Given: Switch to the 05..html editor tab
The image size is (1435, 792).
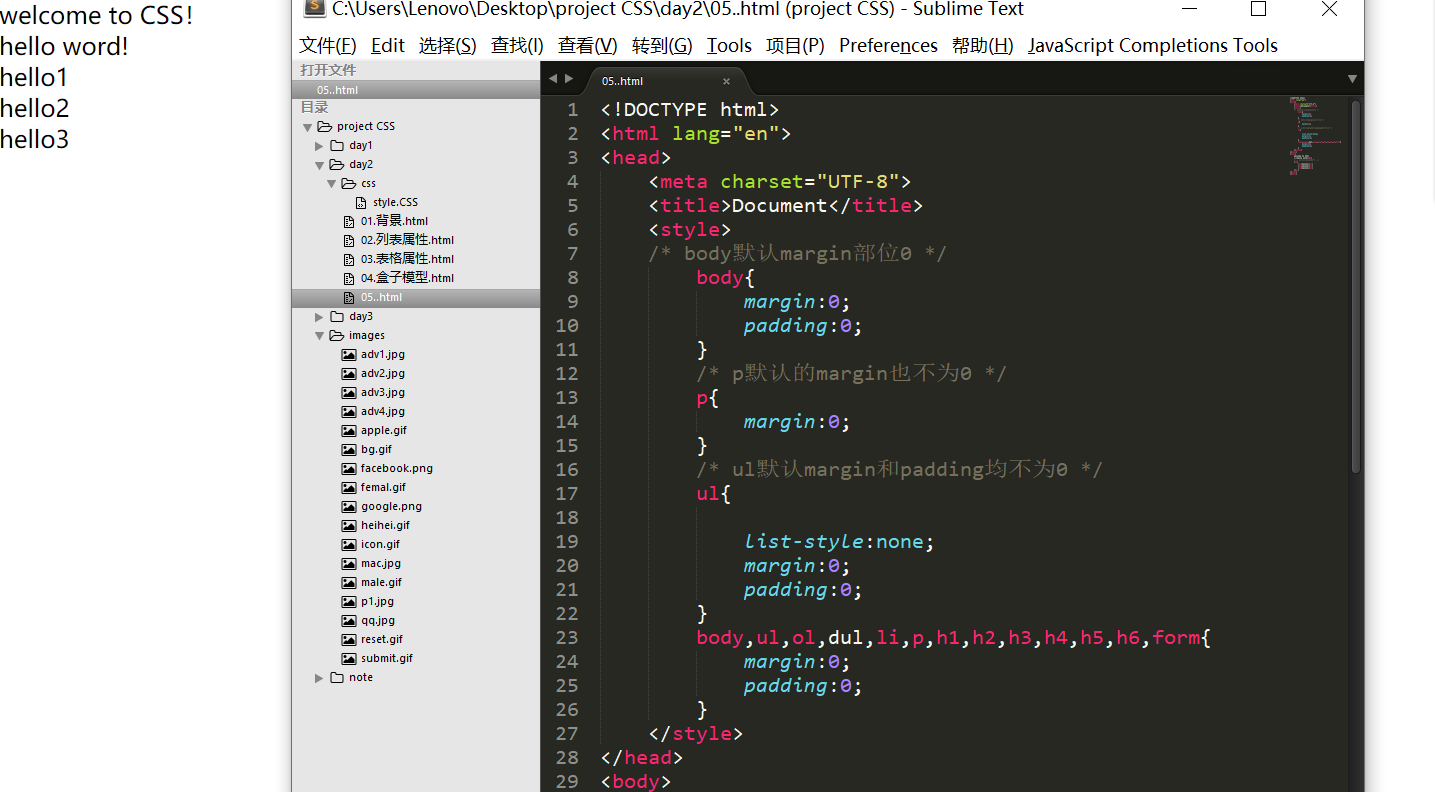Looking at the screenshot, I should (665, 82).
